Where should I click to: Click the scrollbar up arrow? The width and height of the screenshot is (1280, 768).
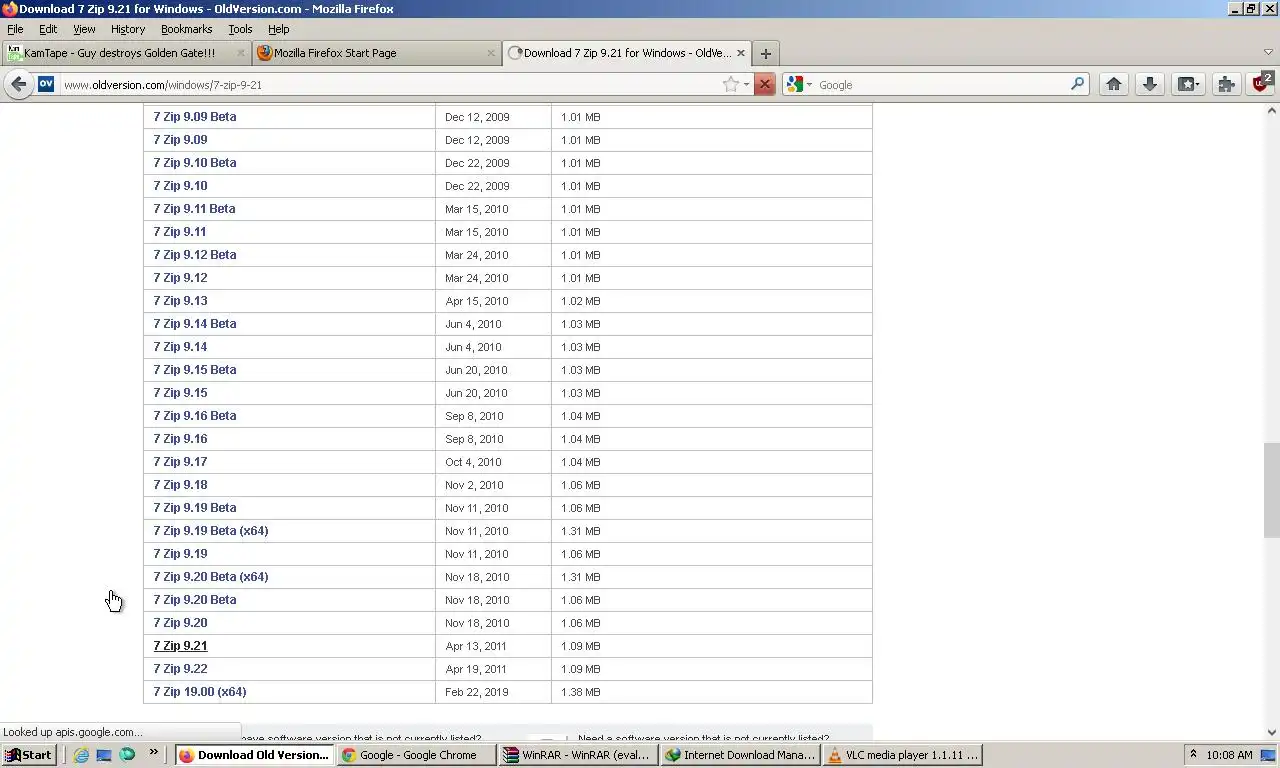[x=1271, y=111]
